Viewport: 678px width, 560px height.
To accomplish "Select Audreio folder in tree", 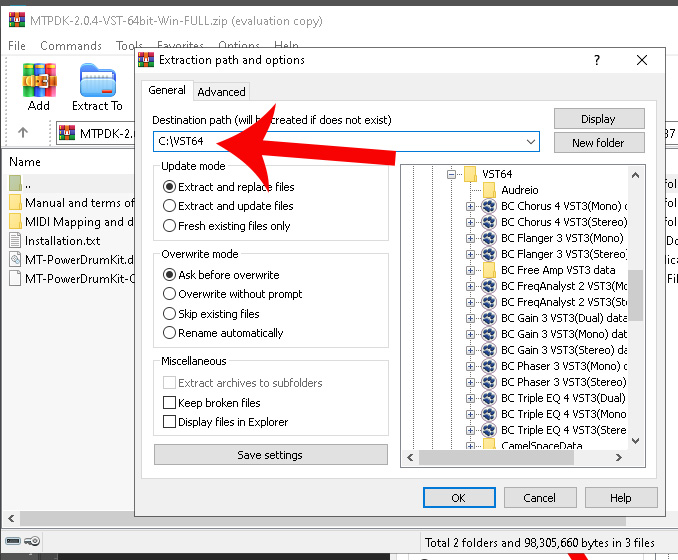I will (520, 190).
